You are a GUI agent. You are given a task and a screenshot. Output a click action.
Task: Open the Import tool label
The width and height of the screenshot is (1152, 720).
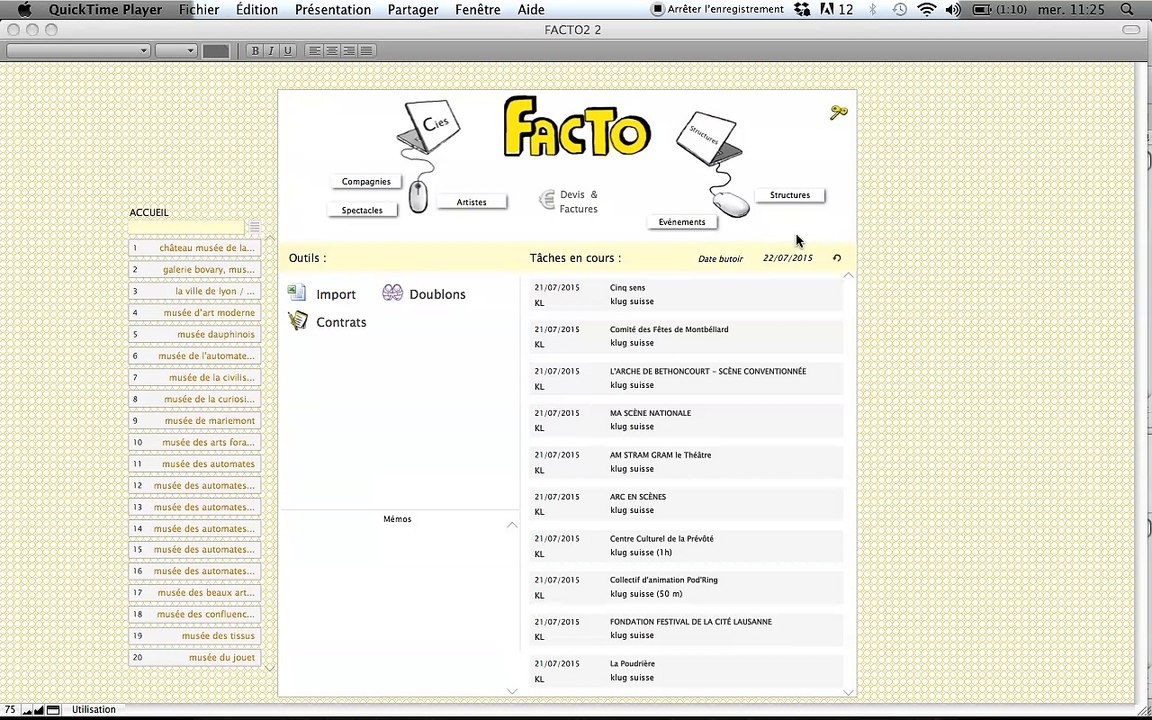336,295
